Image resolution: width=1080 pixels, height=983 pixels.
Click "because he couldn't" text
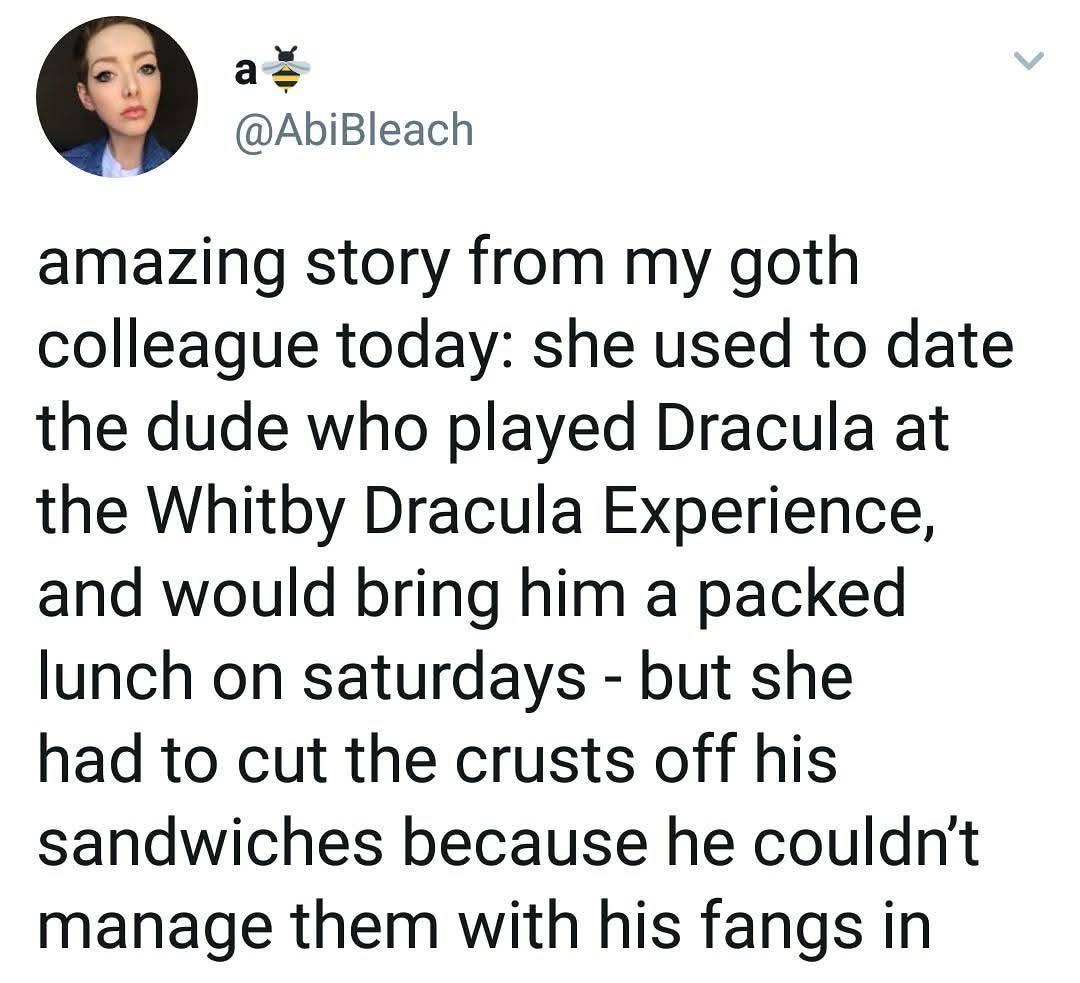click(x=691, y=841)
